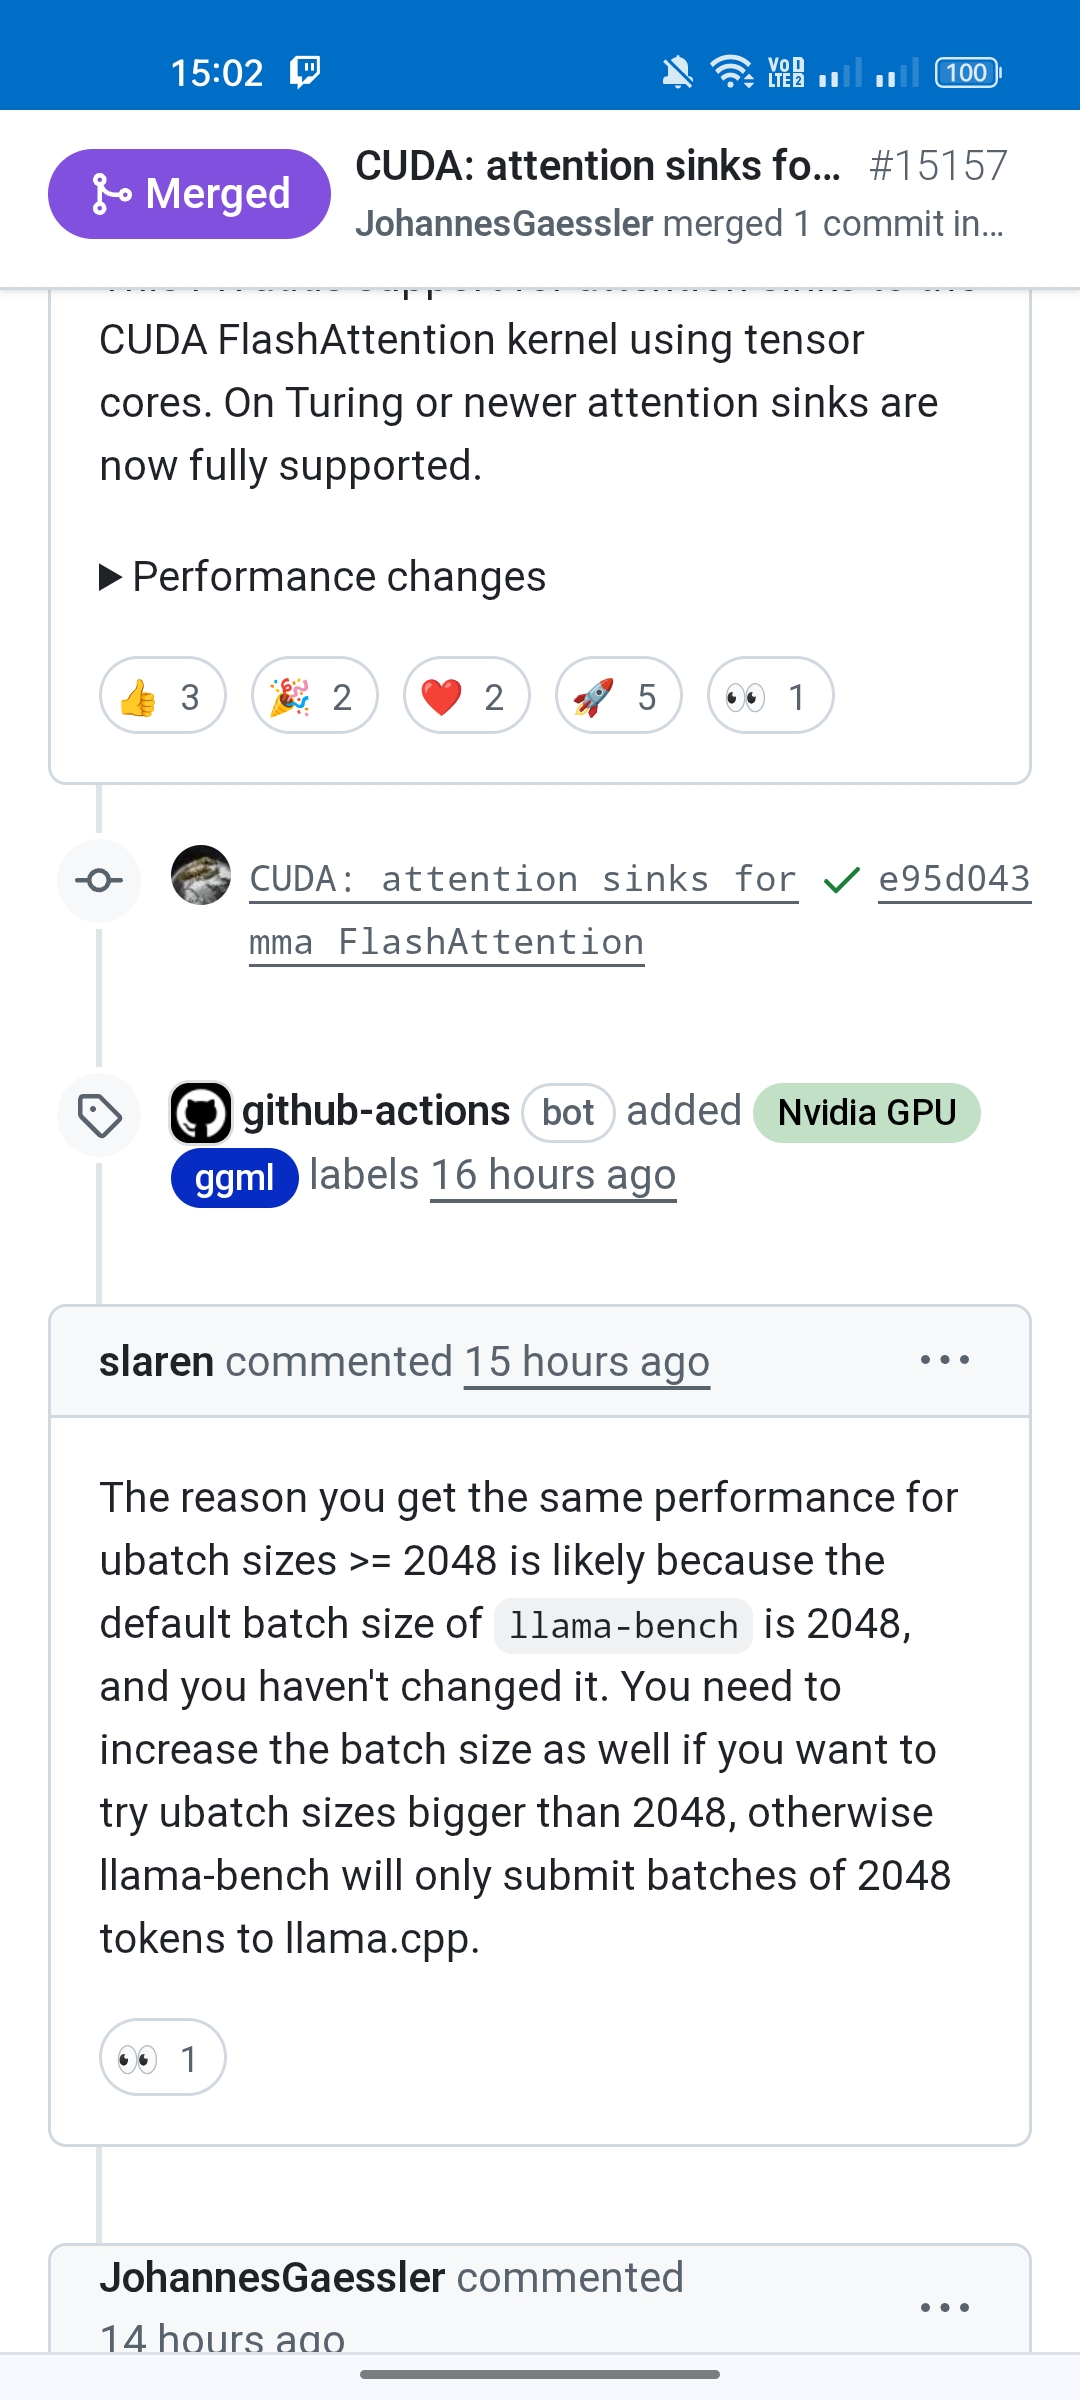Tap the green commit status checkmark
Viewport: 1080px width, 2400px height.
click(842, 880)
